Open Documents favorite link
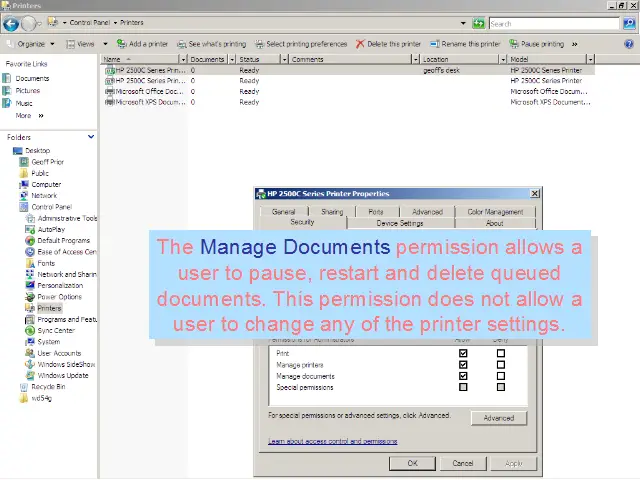The height and width of the screenshot is (480, 640). [26, 78]
